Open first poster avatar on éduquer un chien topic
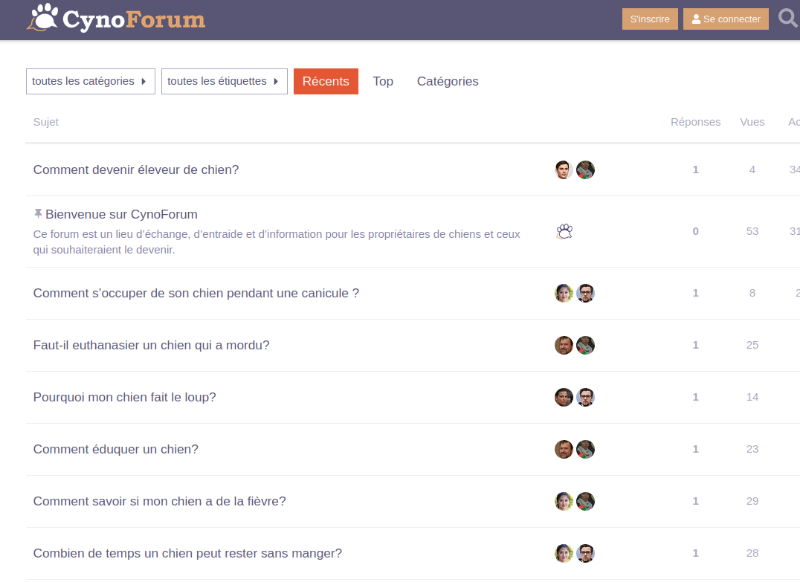This screenshot has width=800, height=582. point(564,449)
